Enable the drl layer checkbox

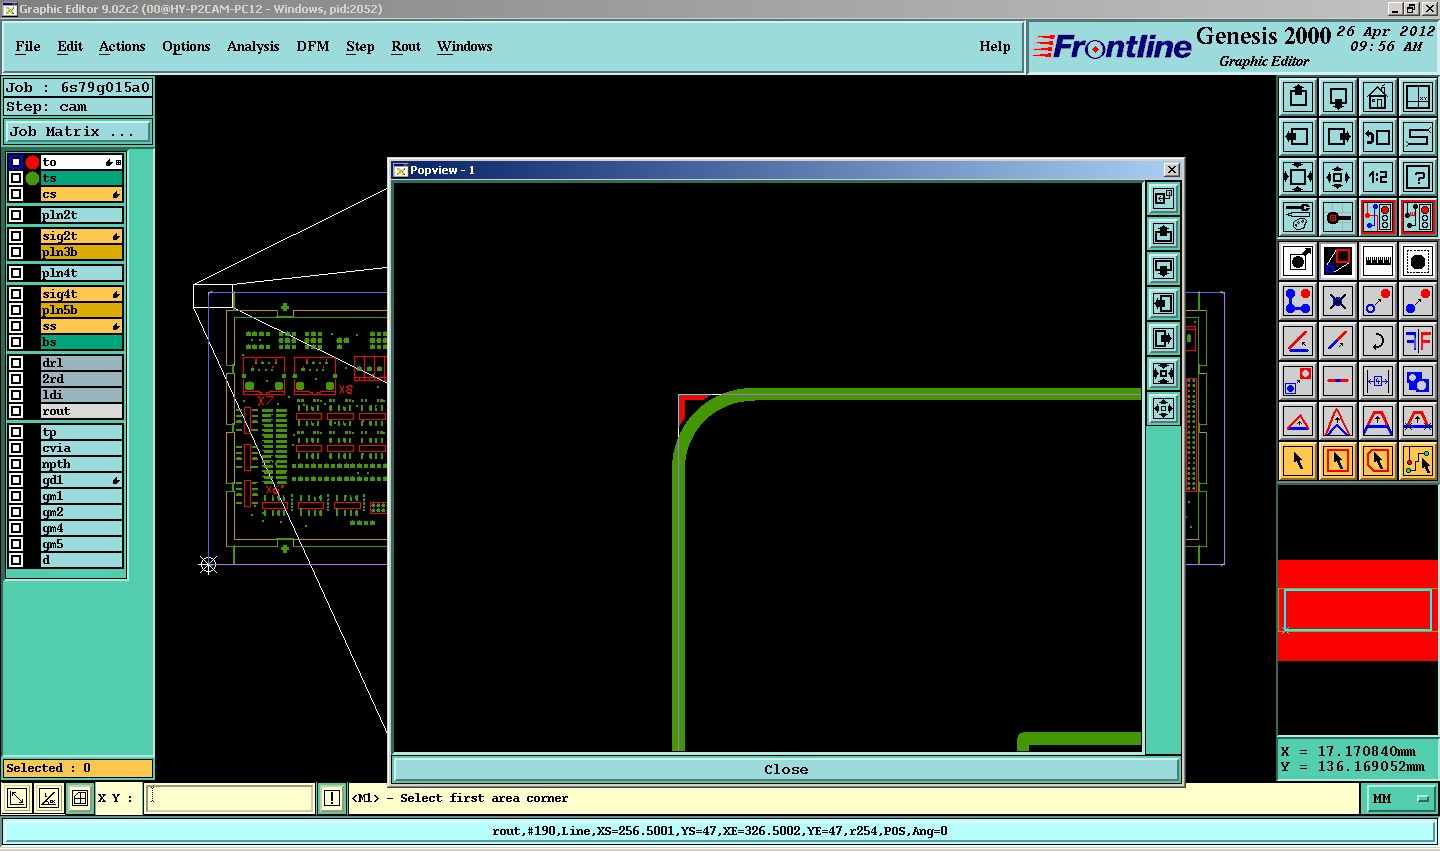click(x=16, y=363)
